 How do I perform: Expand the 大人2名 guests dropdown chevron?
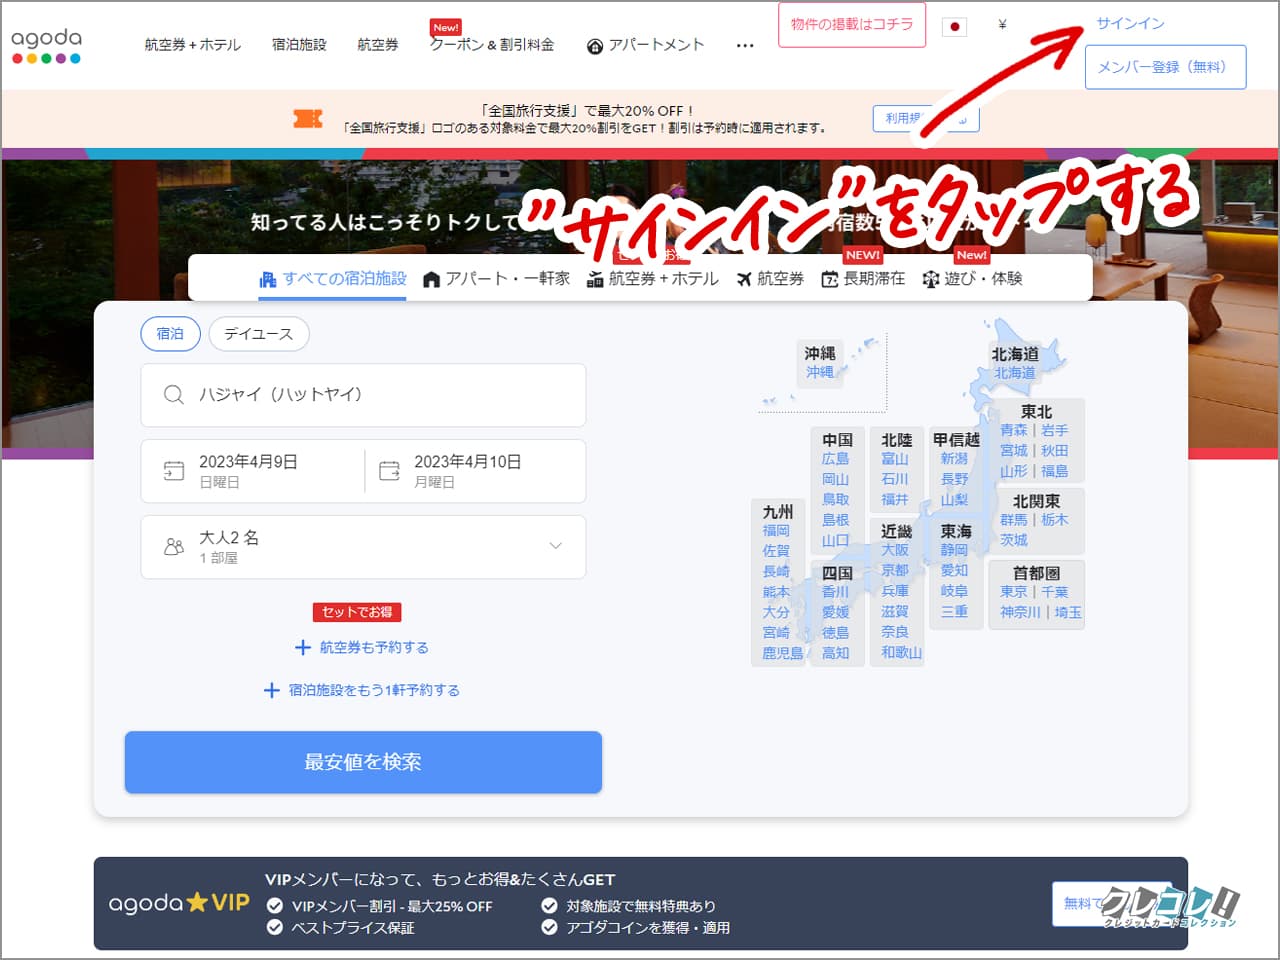pyautogui.click(x=556, y=546)
